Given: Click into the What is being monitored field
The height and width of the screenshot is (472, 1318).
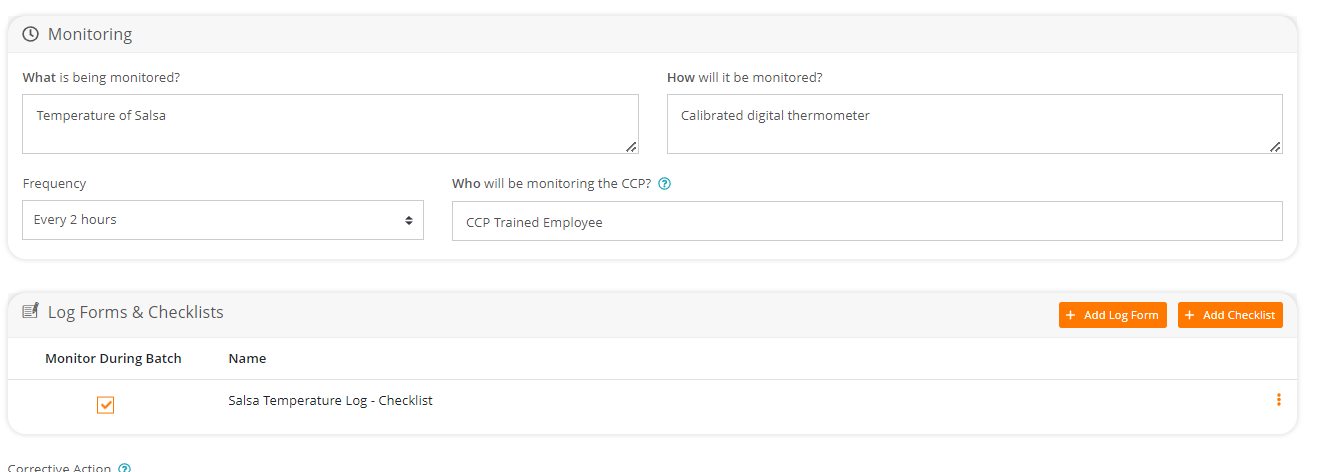Looking at the screenshot, I should [x=330, y=124].
